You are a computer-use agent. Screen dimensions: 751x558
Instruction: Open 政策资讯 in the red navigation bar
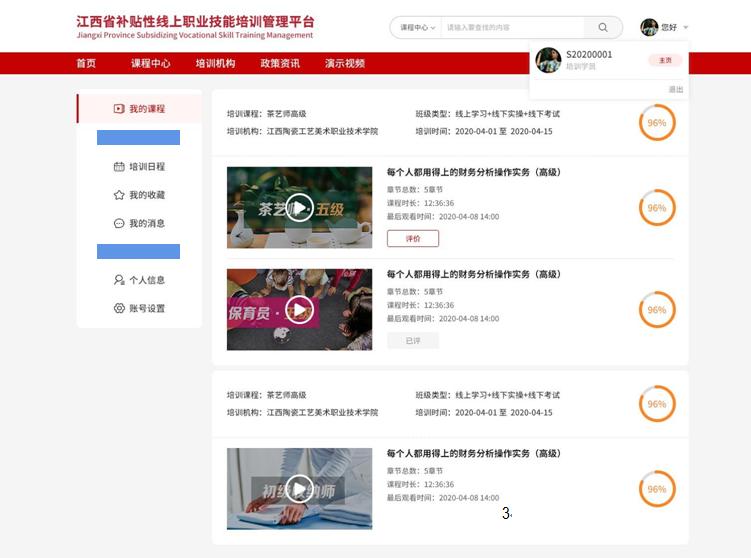pyautogui.click(x=280, y=63)
